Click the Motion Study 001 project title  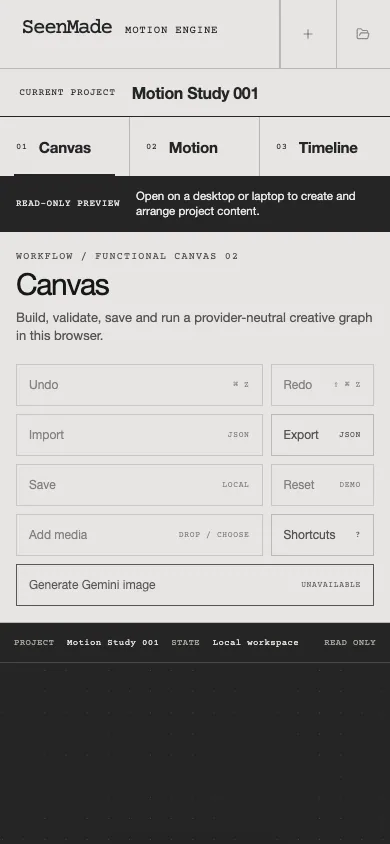pos(195,93)
